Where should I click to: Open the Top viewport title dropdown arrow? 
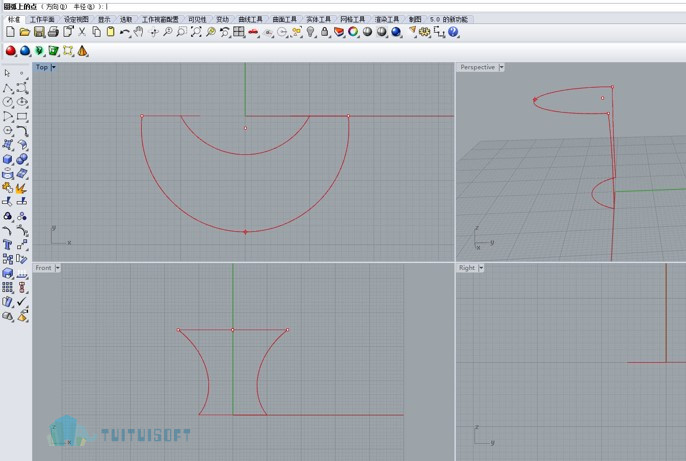(x=53, y=67)
